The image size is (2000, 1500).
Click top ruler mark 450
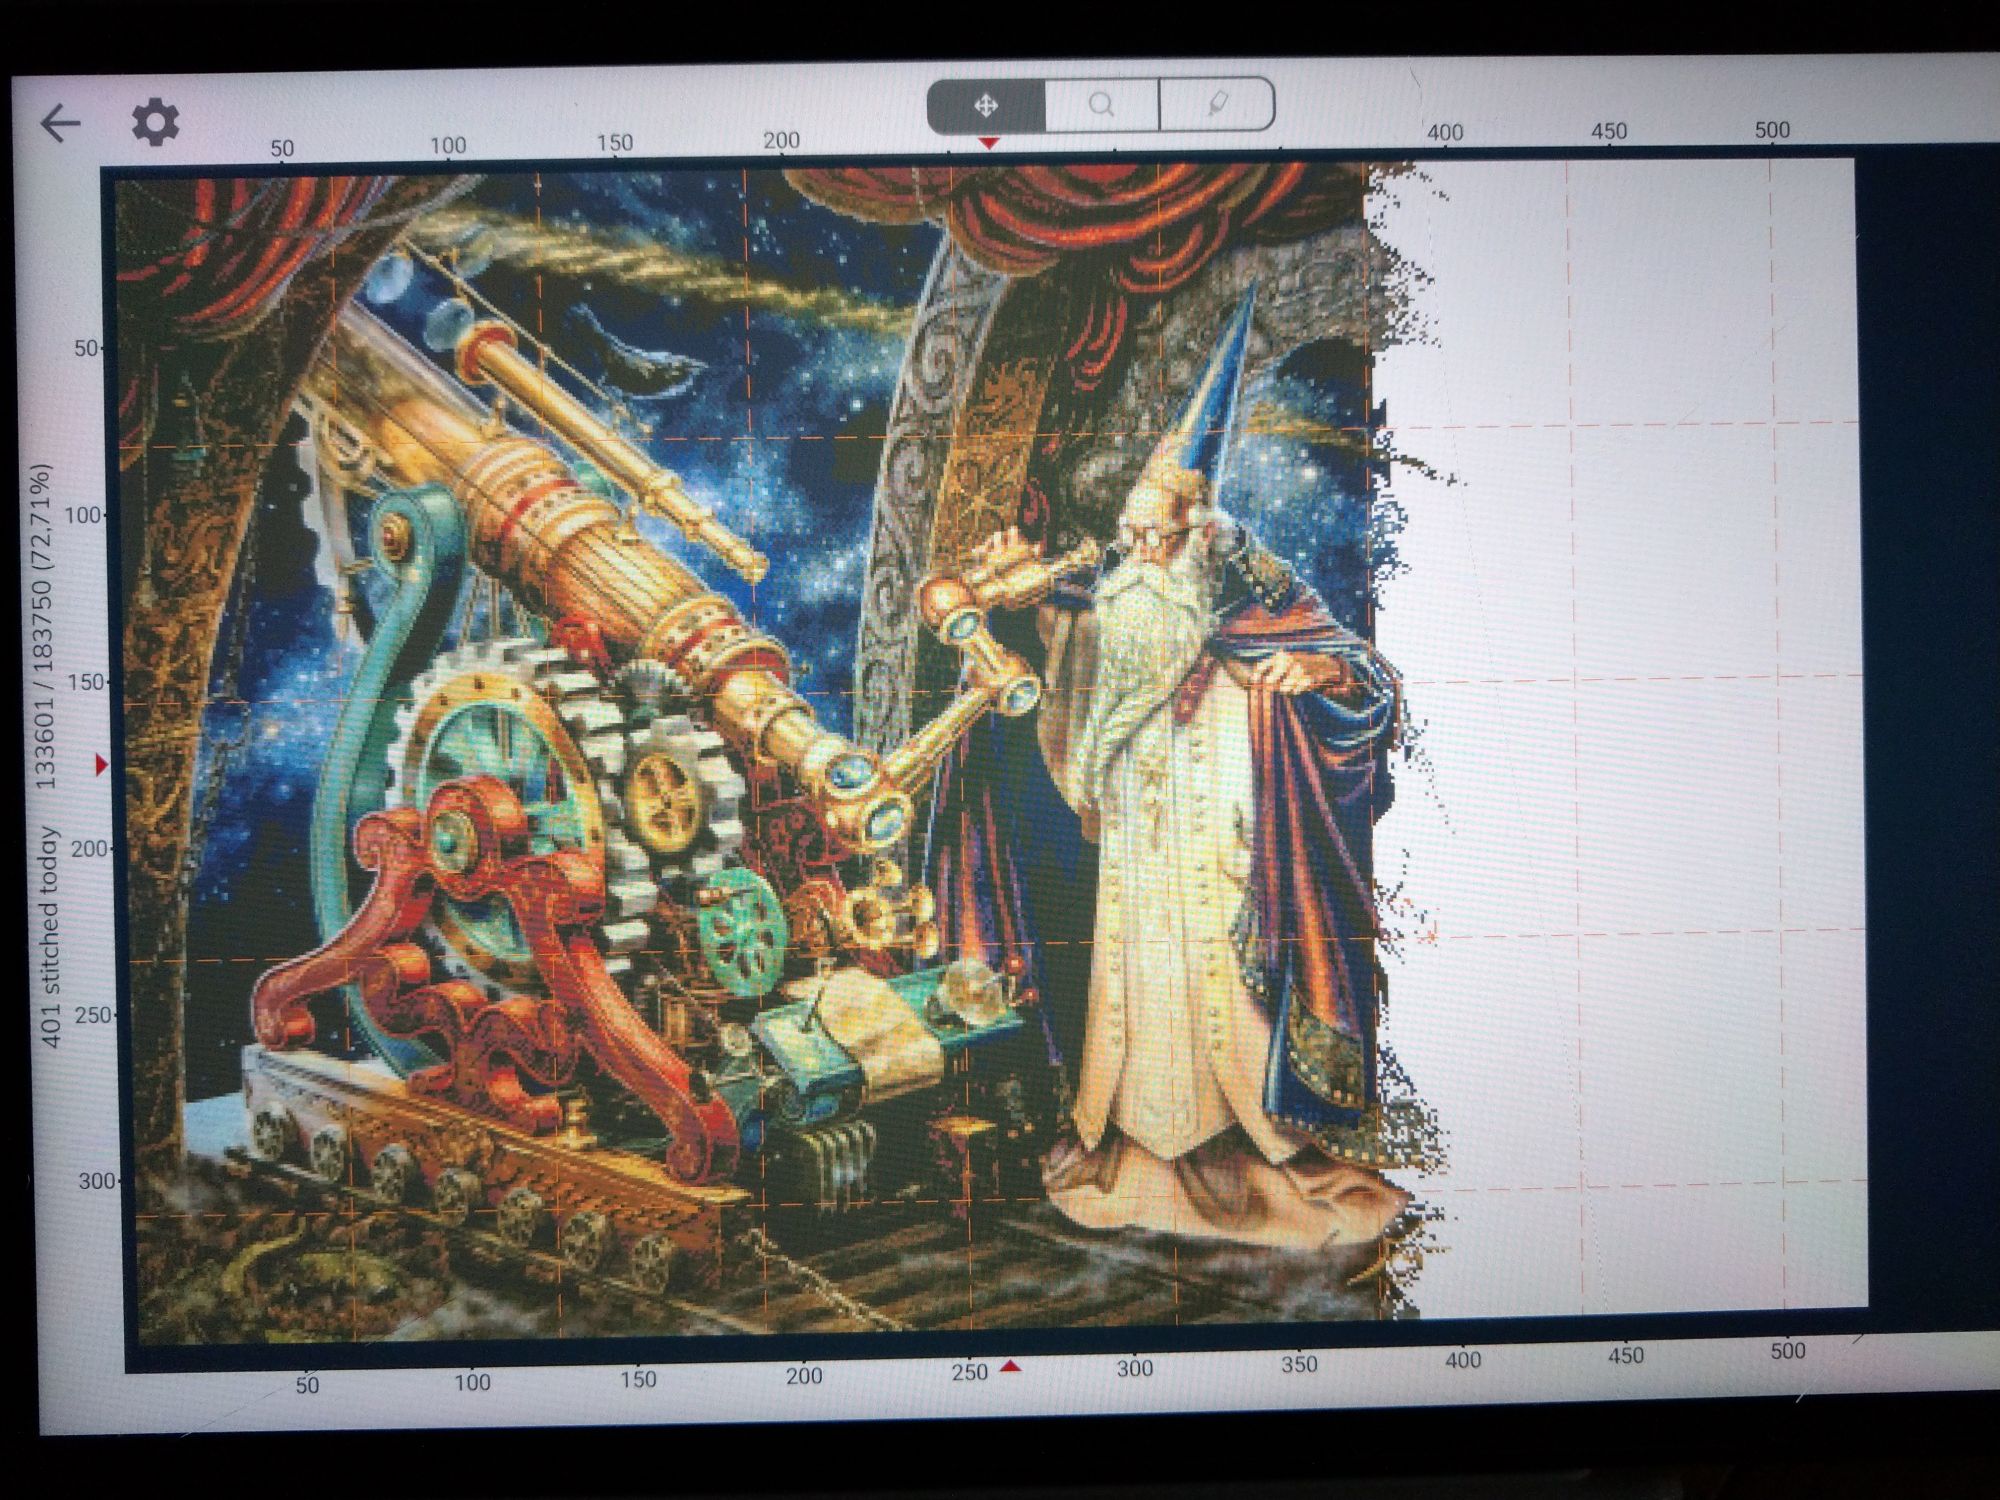[1608, 131]
